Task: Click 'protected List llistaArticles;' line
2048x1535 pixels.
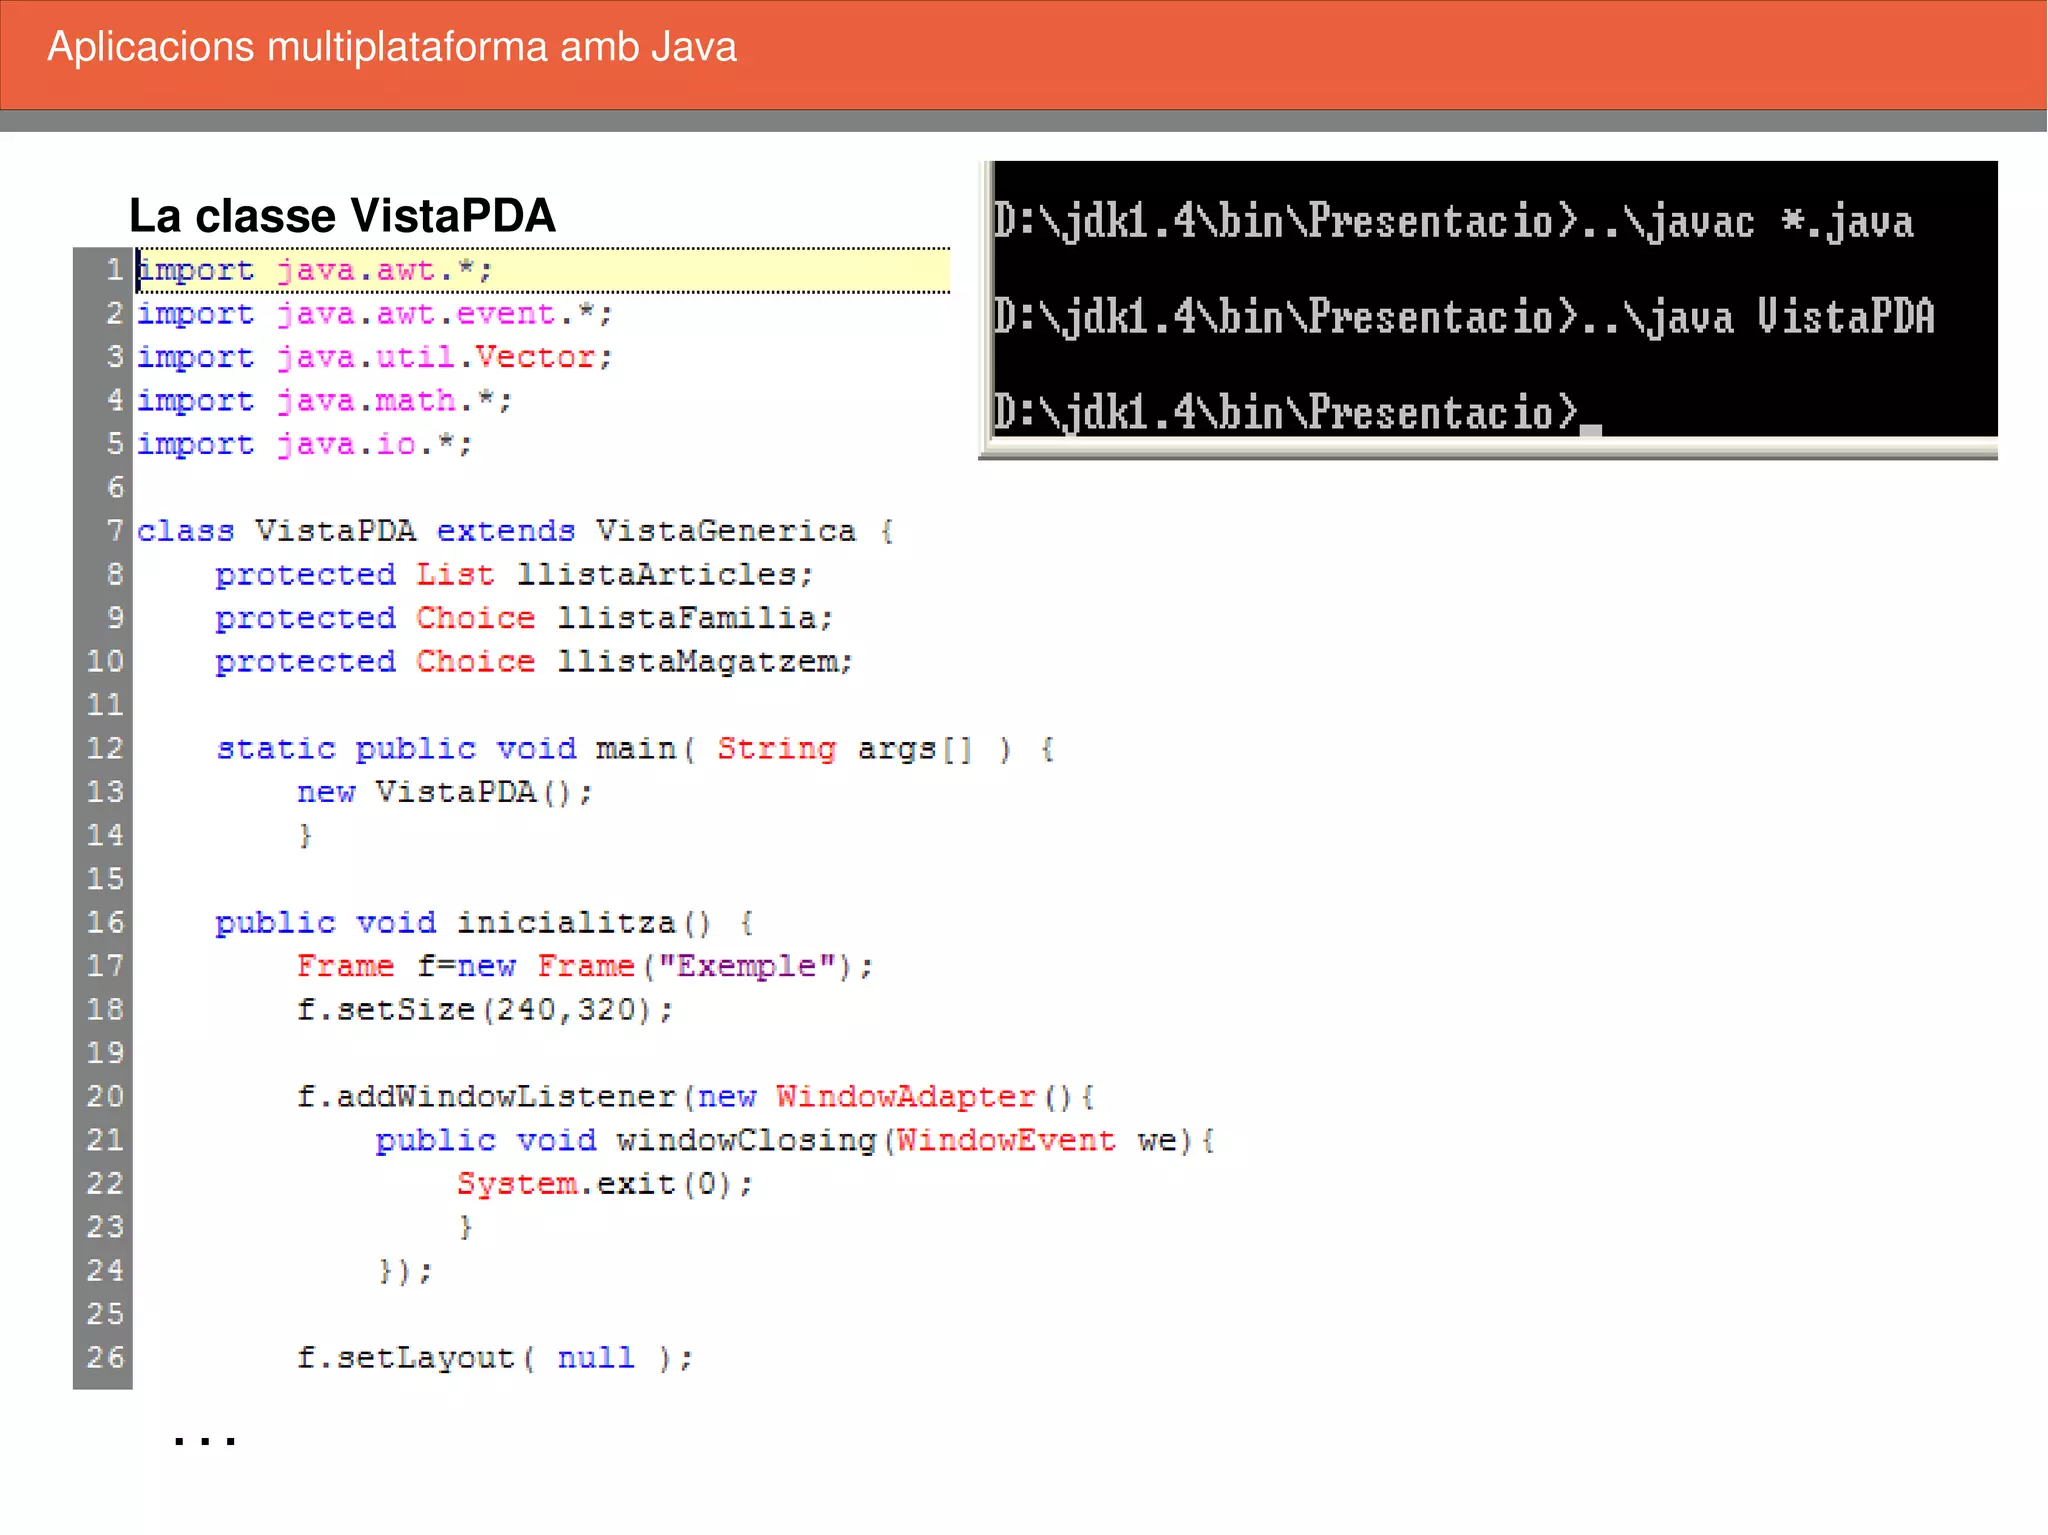Action: click(x=515, y=575)
